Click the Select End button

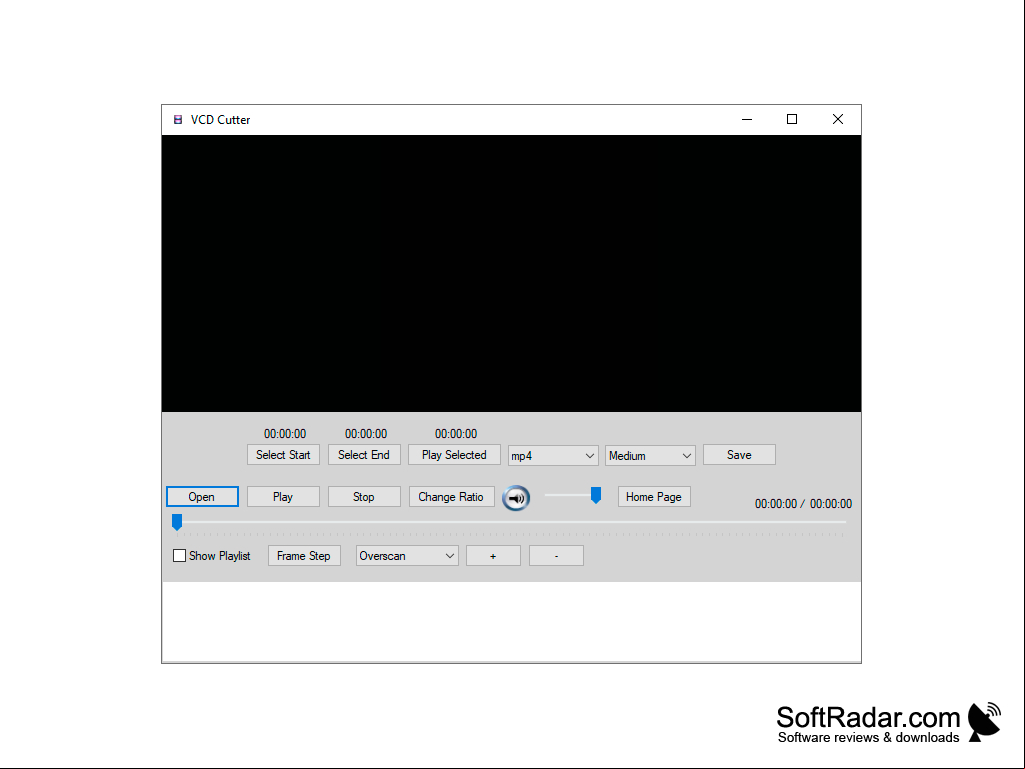364,455
